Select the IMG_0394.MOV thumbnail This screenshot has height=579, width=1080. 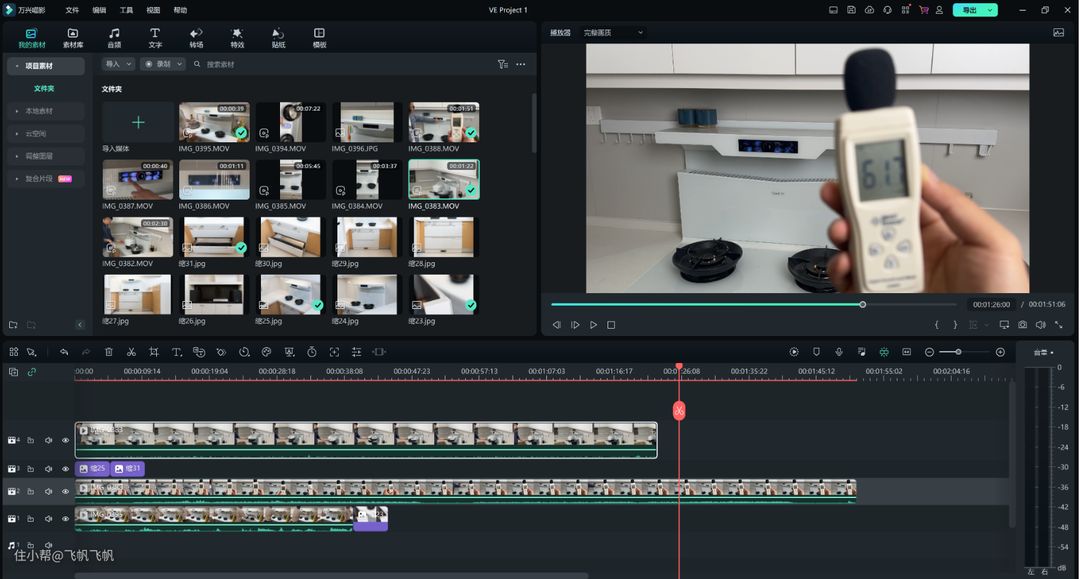tap(290, 123)
